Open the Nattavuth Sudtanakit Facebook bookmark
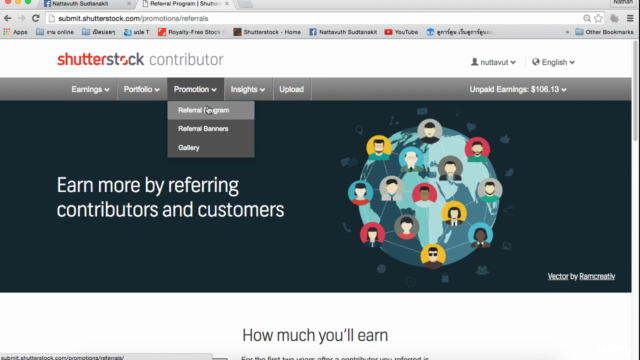 tap(343, 32)
